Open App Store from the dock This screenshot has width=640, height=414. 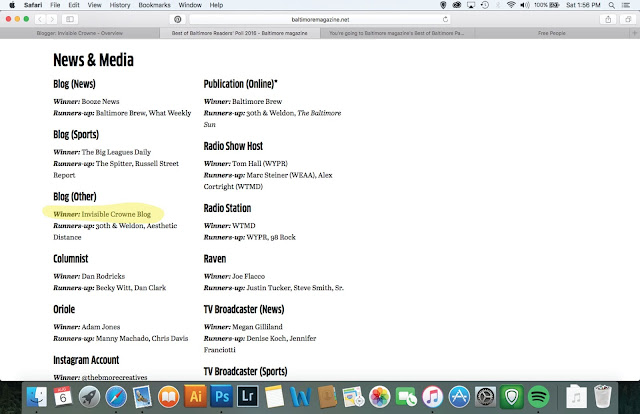point(459,396)
